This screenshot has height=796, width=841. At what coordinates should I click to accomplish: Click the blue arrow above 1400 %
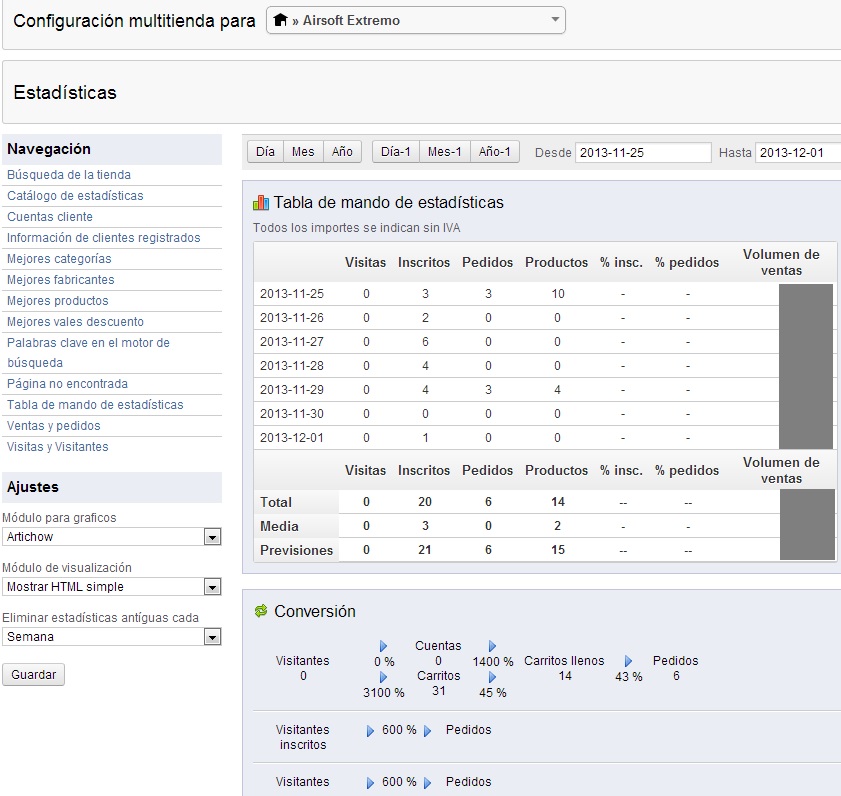(x=492, y=647)
